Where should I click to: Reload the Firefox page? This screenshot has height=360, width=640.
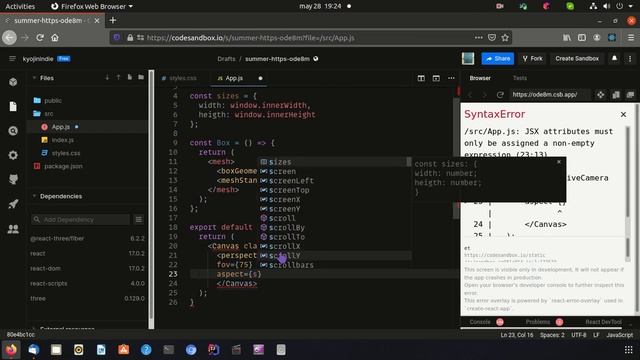click(x=40, y=38)
